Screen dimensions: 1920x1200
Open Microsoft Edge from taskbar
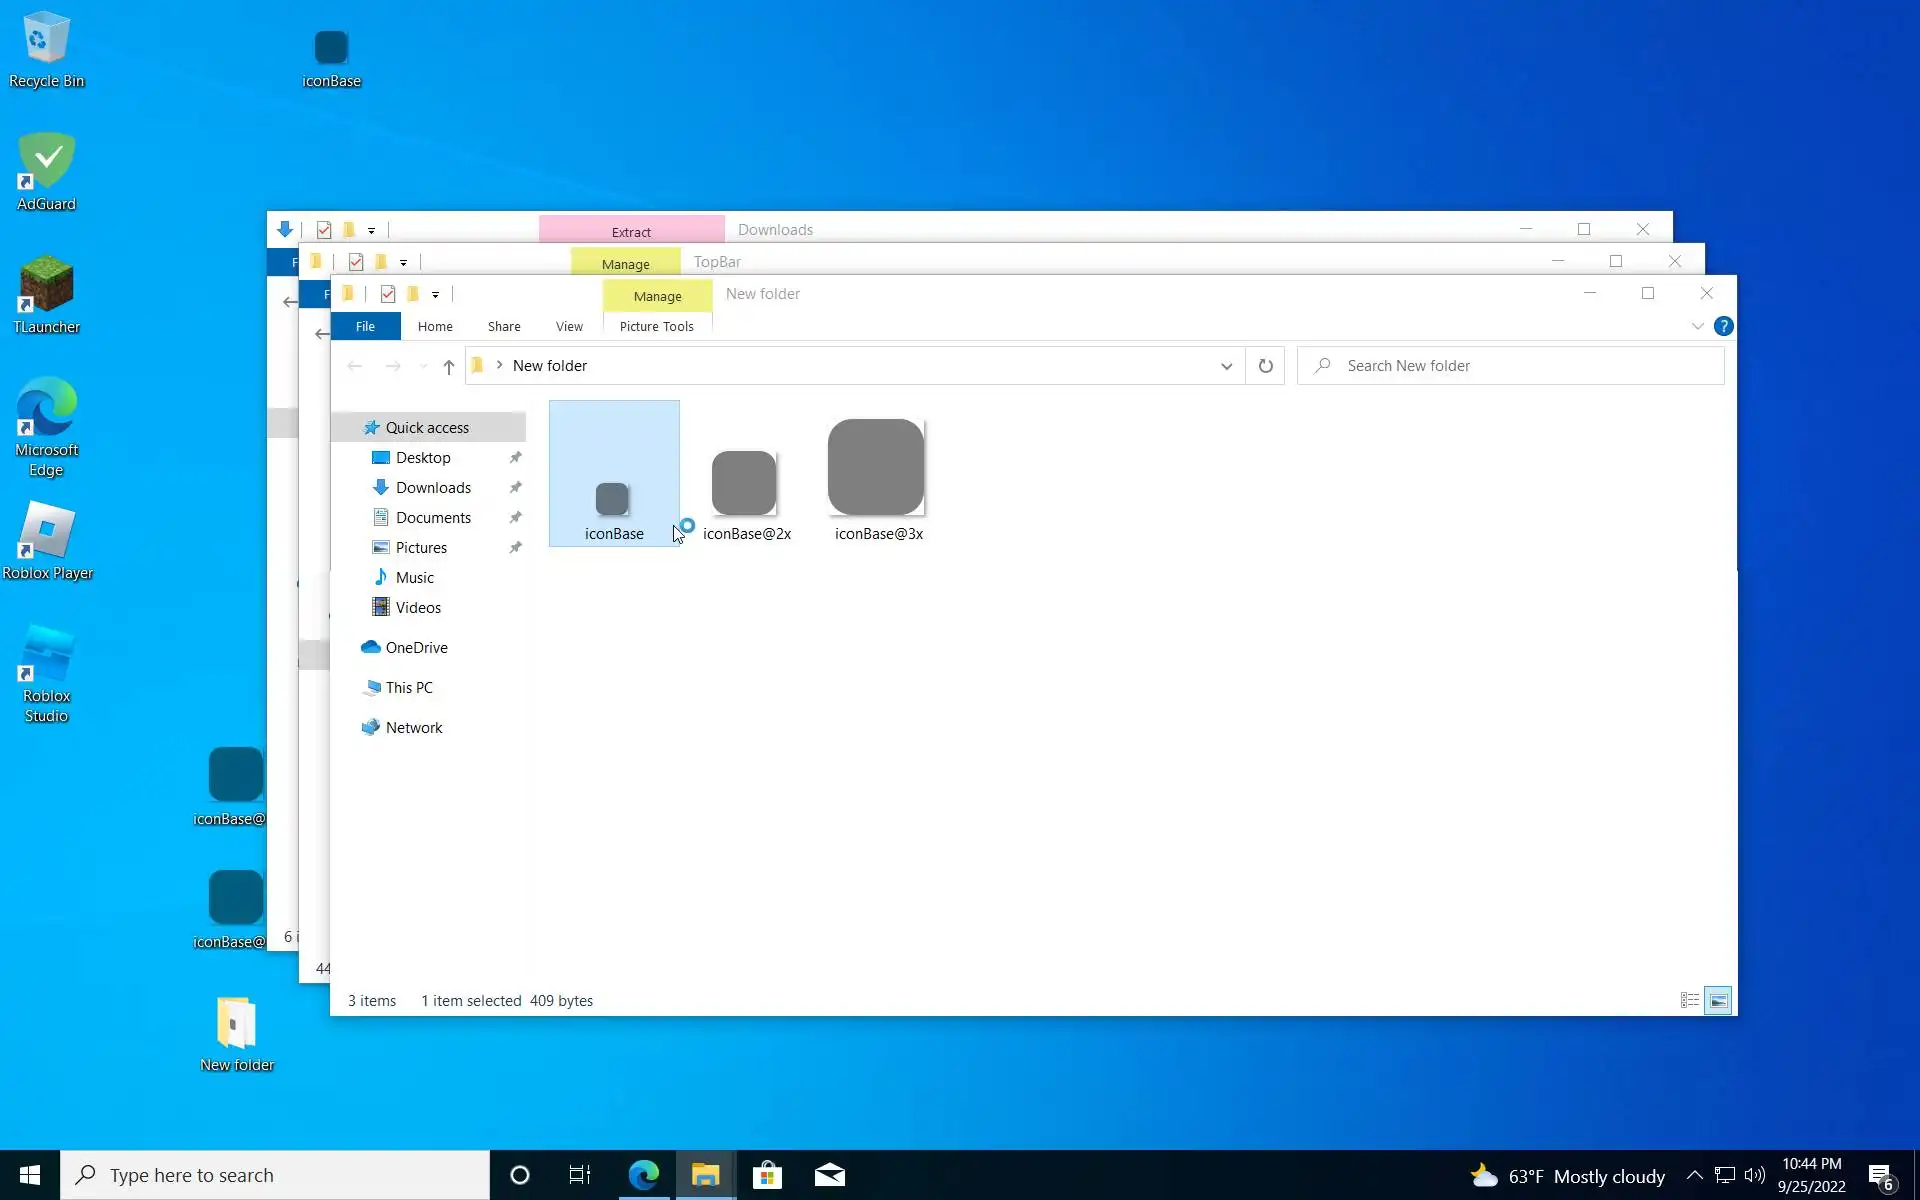643,1175
